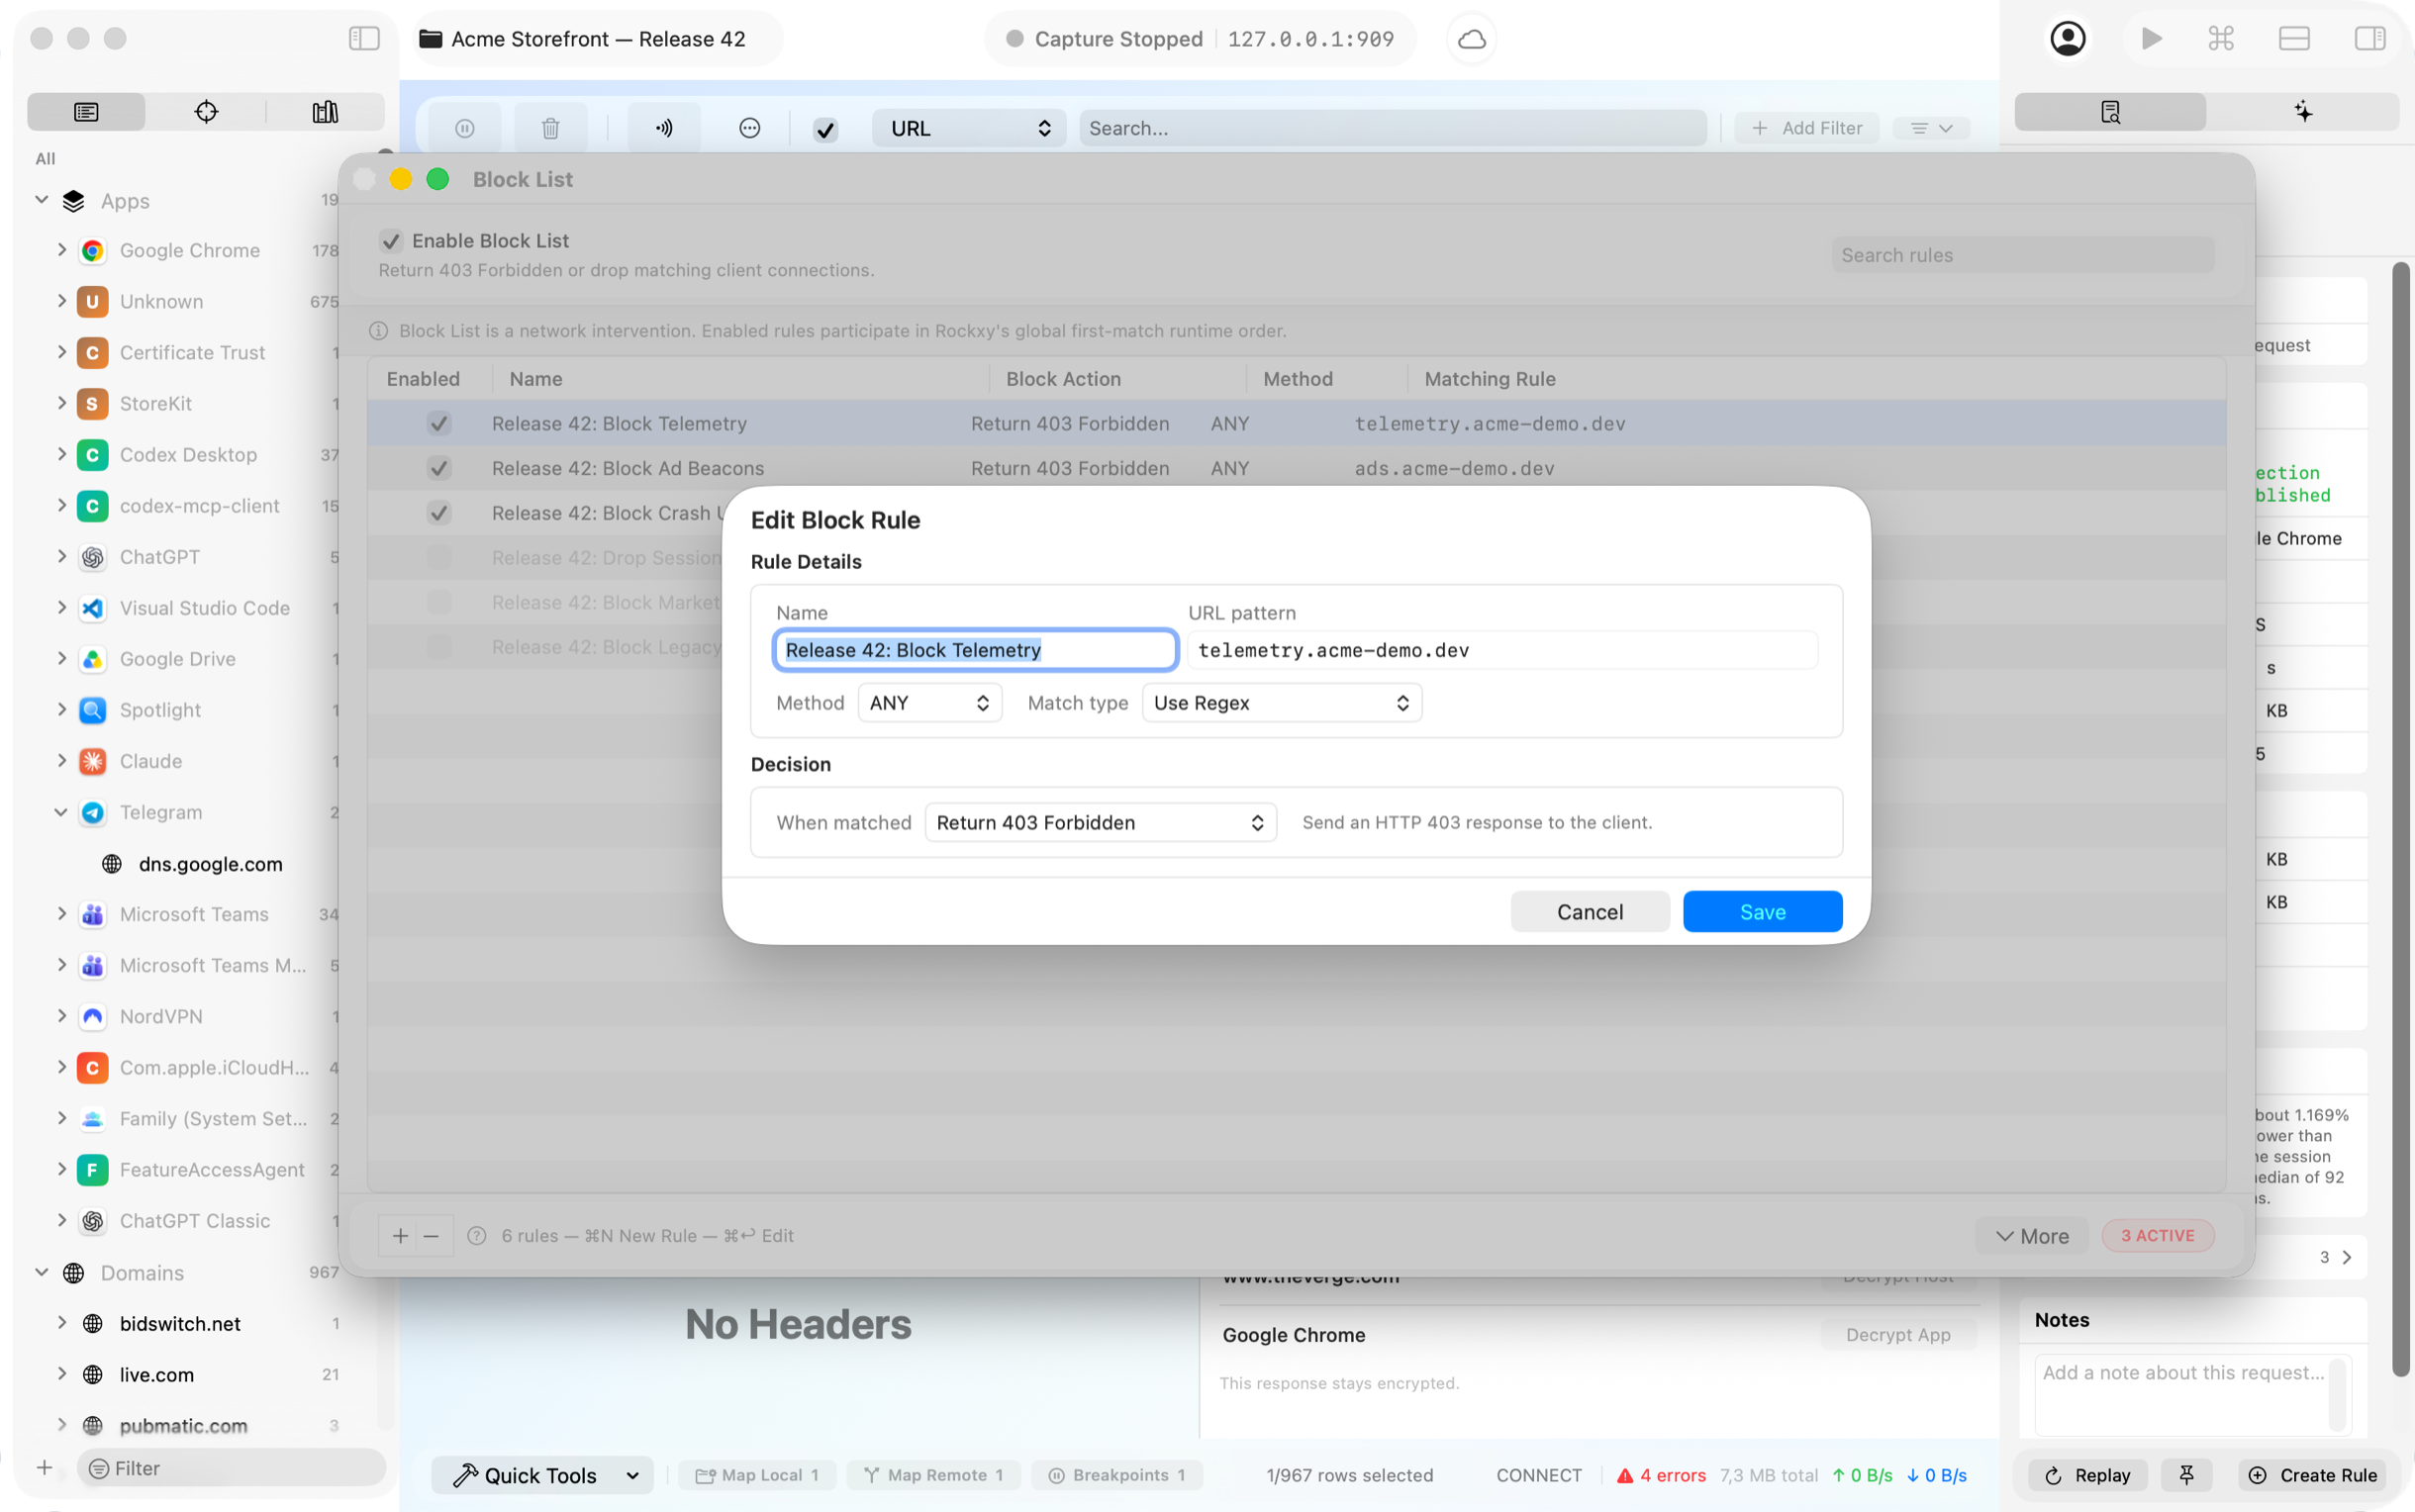Viewport: 2415px width, 1512px height.
Task: Start capture with the play icon
Action: [2151, 38]
